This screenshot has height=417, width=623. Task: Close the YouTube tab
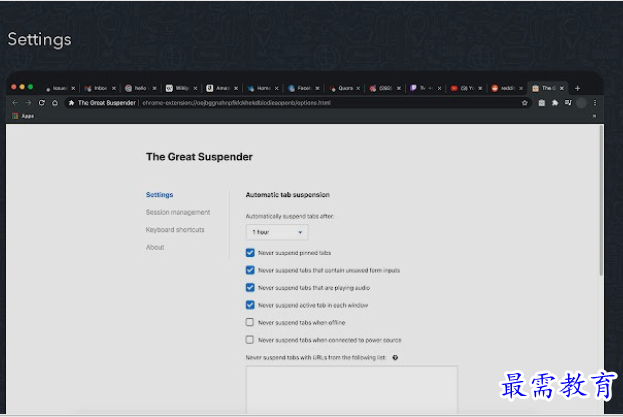tap(480, 88)
